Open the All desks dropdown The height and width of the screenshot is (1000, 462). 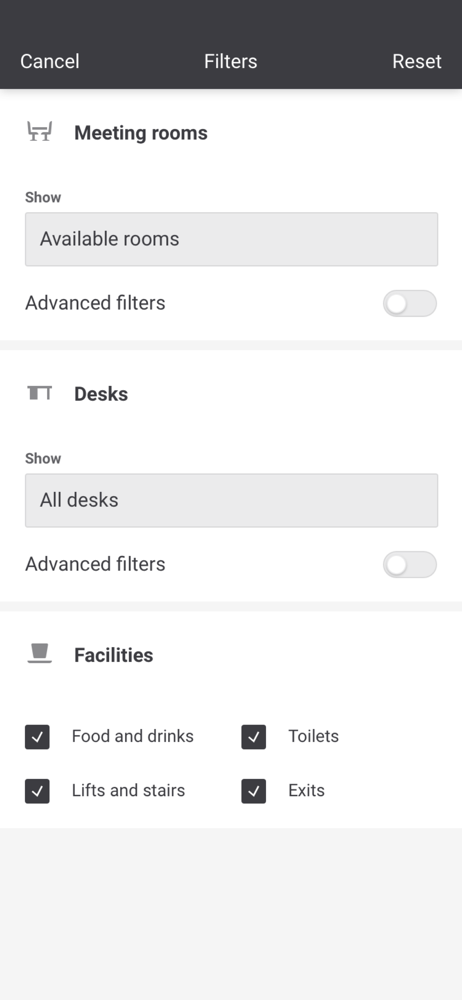click(x=232, y=500)
